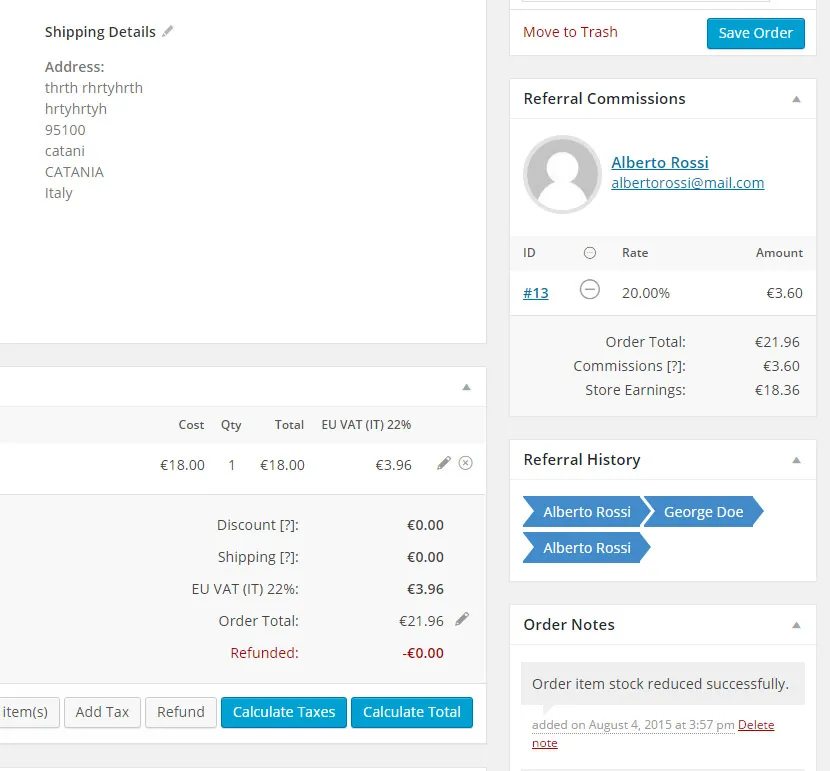Open referral #13 details link
Image resolution: width=830 pixels, height=771 pixels.
tap(535, 293)
